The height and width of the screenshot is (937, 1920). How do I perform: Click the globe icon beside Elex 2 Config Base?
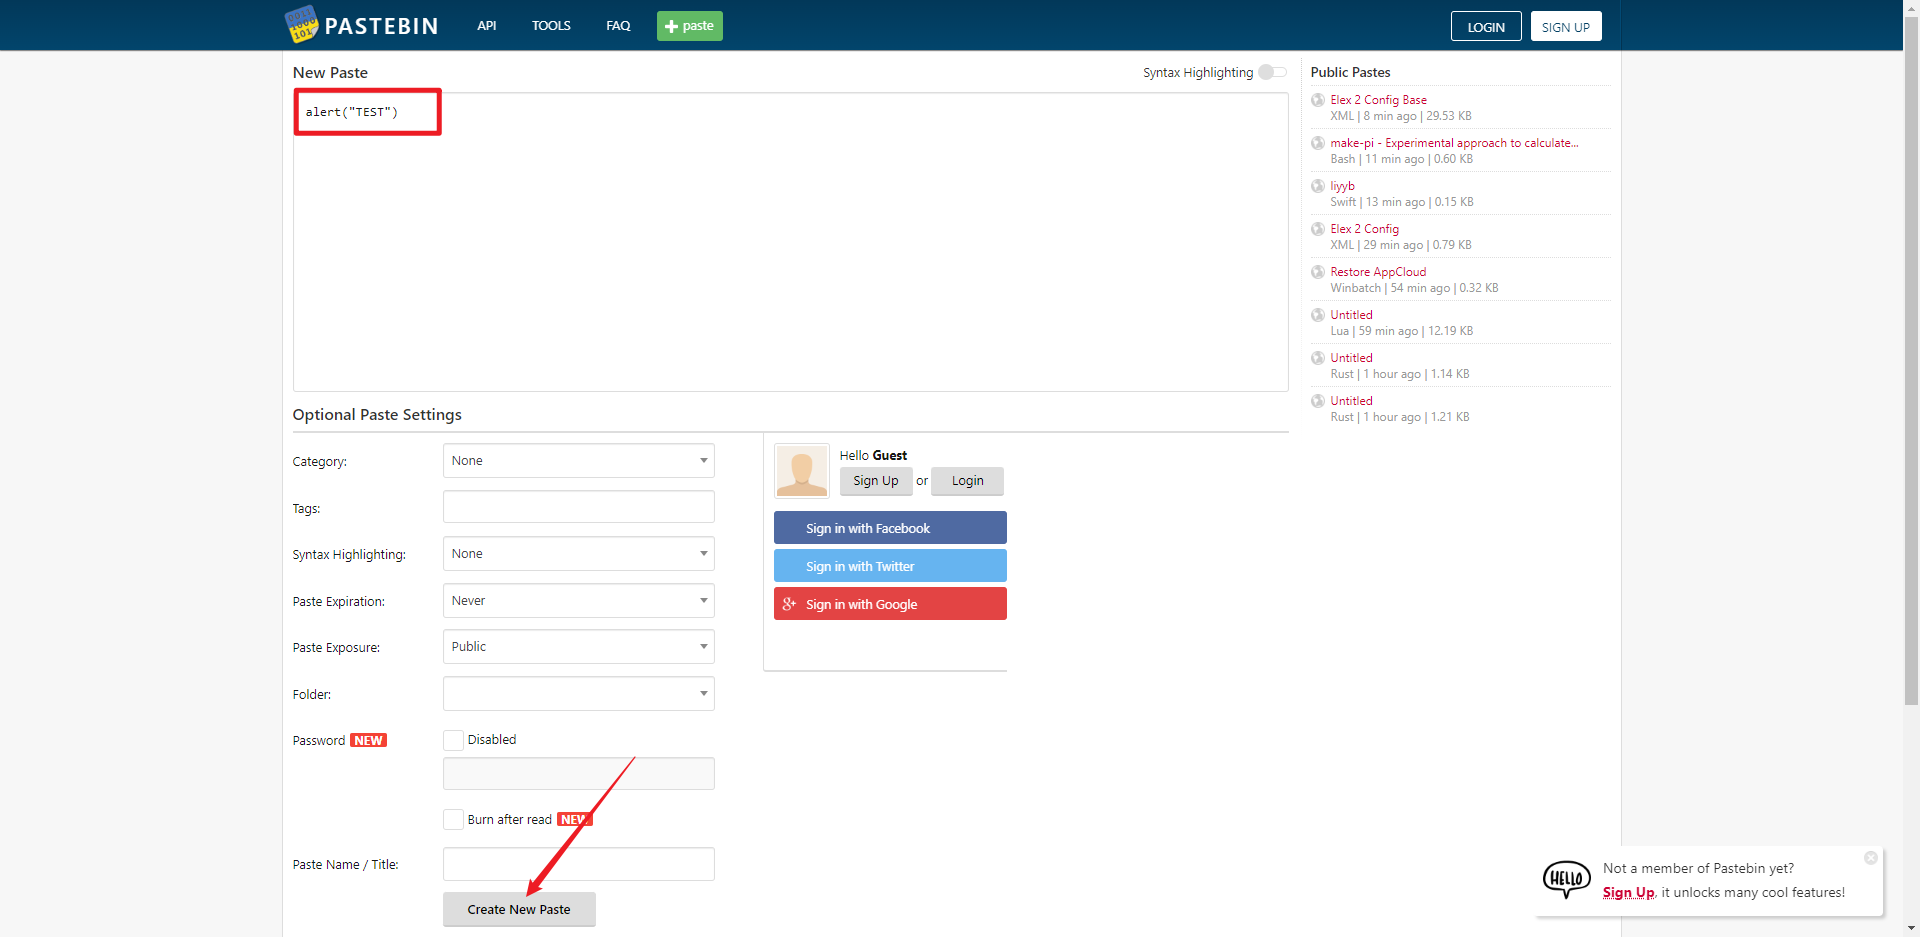(1318, 100)
